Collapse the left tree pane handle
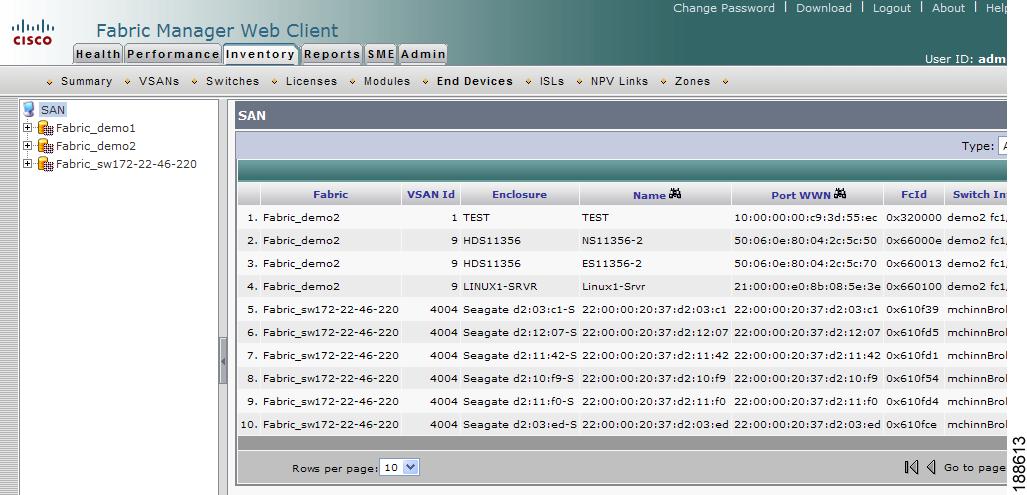The image size is (1027, 495). pos(223,361)
